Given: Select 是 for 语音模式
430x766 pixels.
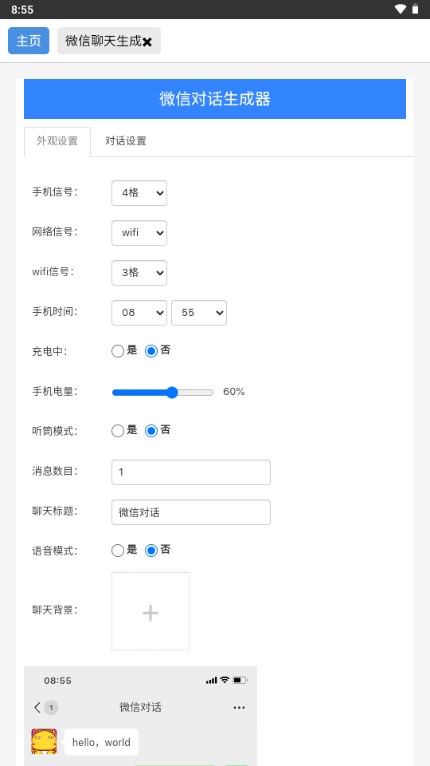Looking at the screenshot, I should click(117, 551).
